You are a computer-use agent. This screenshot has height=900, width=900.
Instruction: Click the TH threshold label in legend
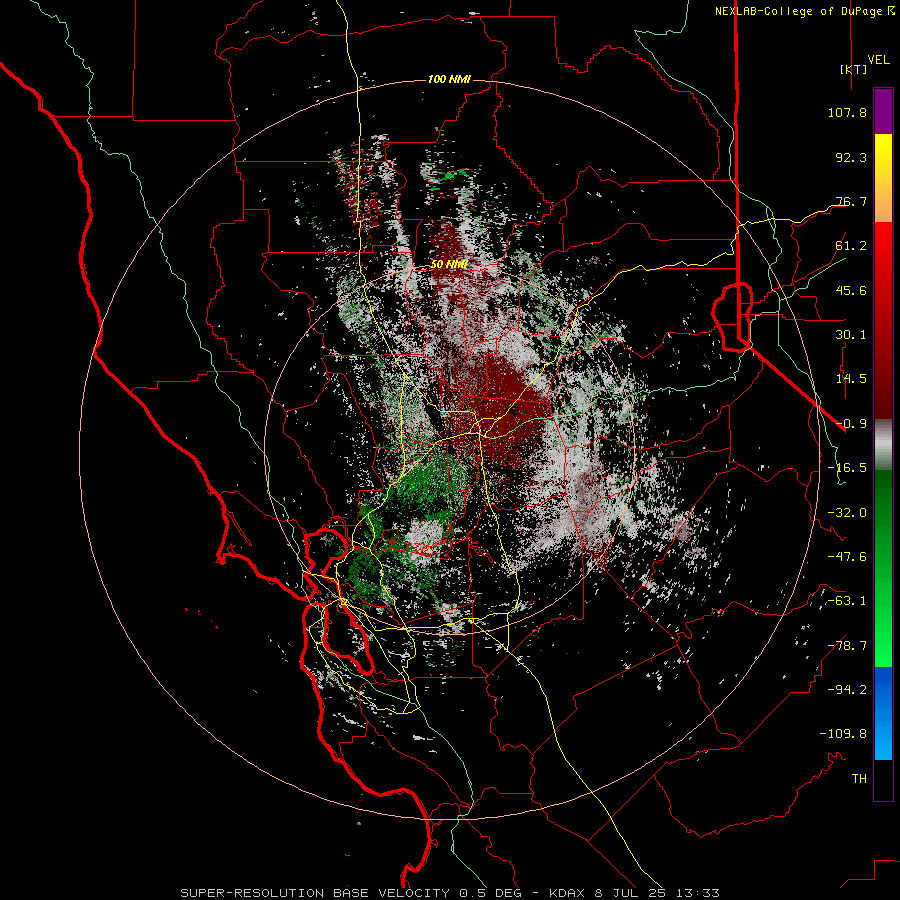[859, 779]
